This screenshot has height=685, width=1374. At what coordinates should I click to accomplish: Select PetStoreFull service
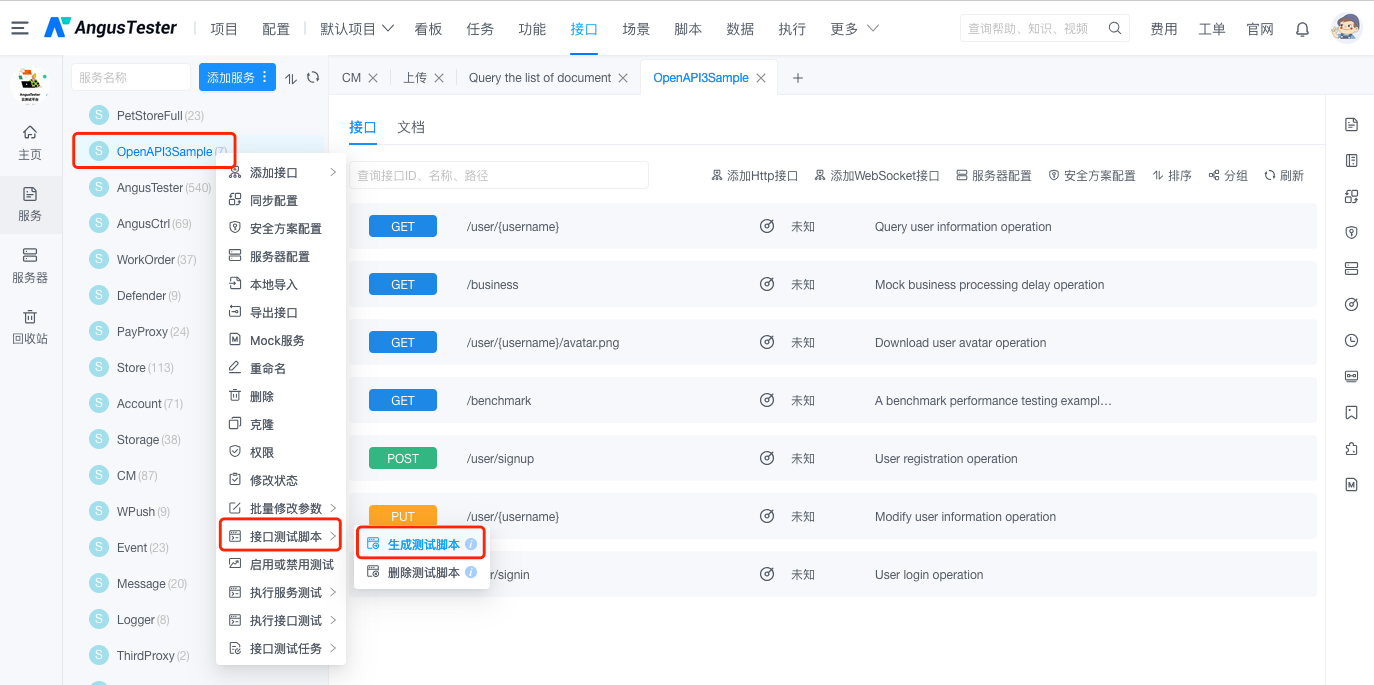[150, 116]
